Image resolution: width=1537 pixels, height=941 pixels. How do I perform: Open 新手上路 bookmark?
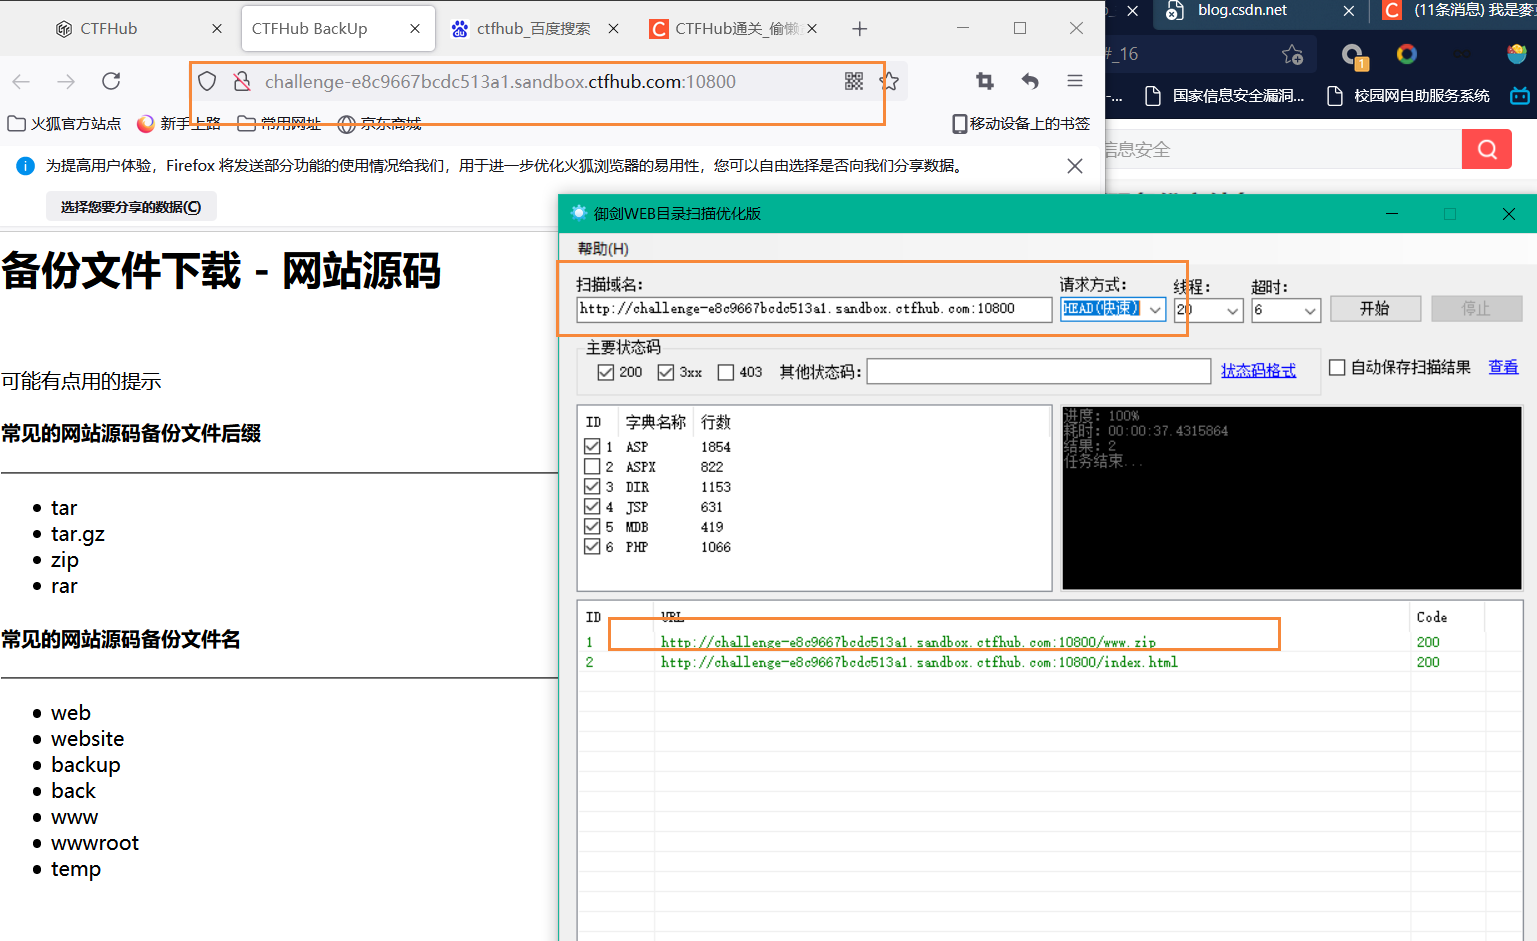[x=179, y=124]
